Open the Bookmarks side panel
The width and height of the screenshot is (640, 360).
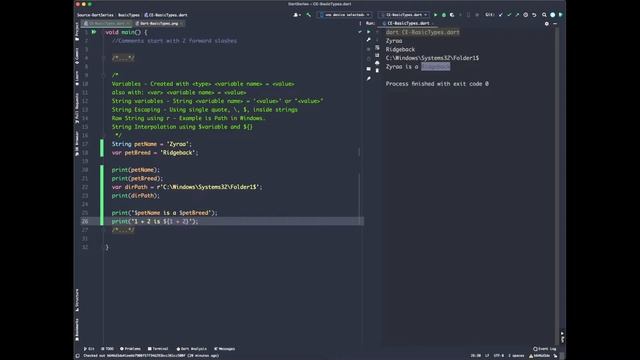pyautogui.click(x=77, y=329)
